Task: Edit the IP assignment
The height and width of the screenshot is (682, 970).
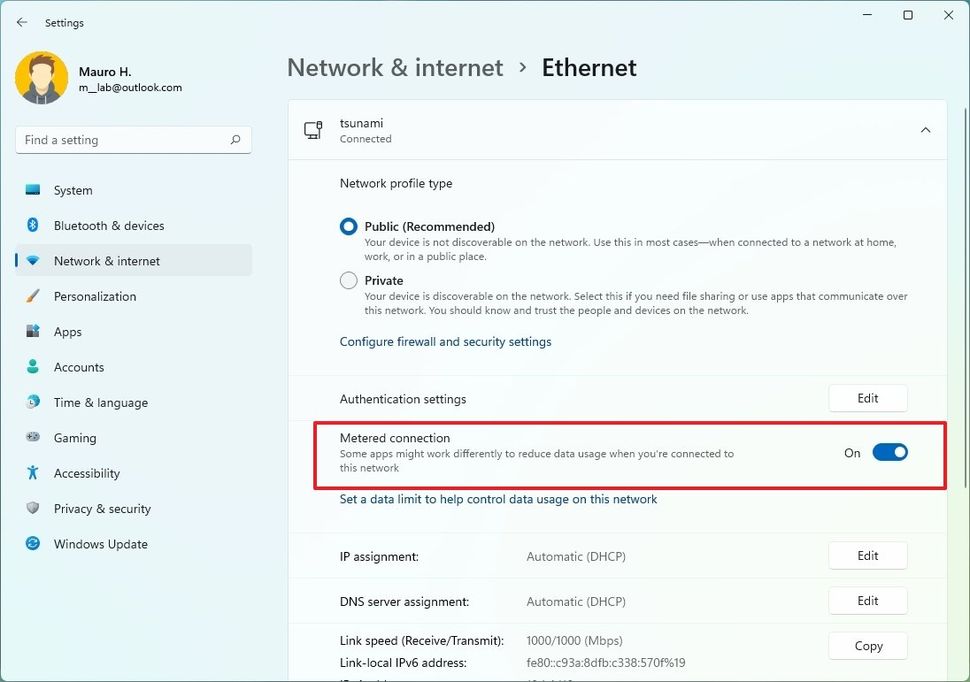Action: (866, 555)
